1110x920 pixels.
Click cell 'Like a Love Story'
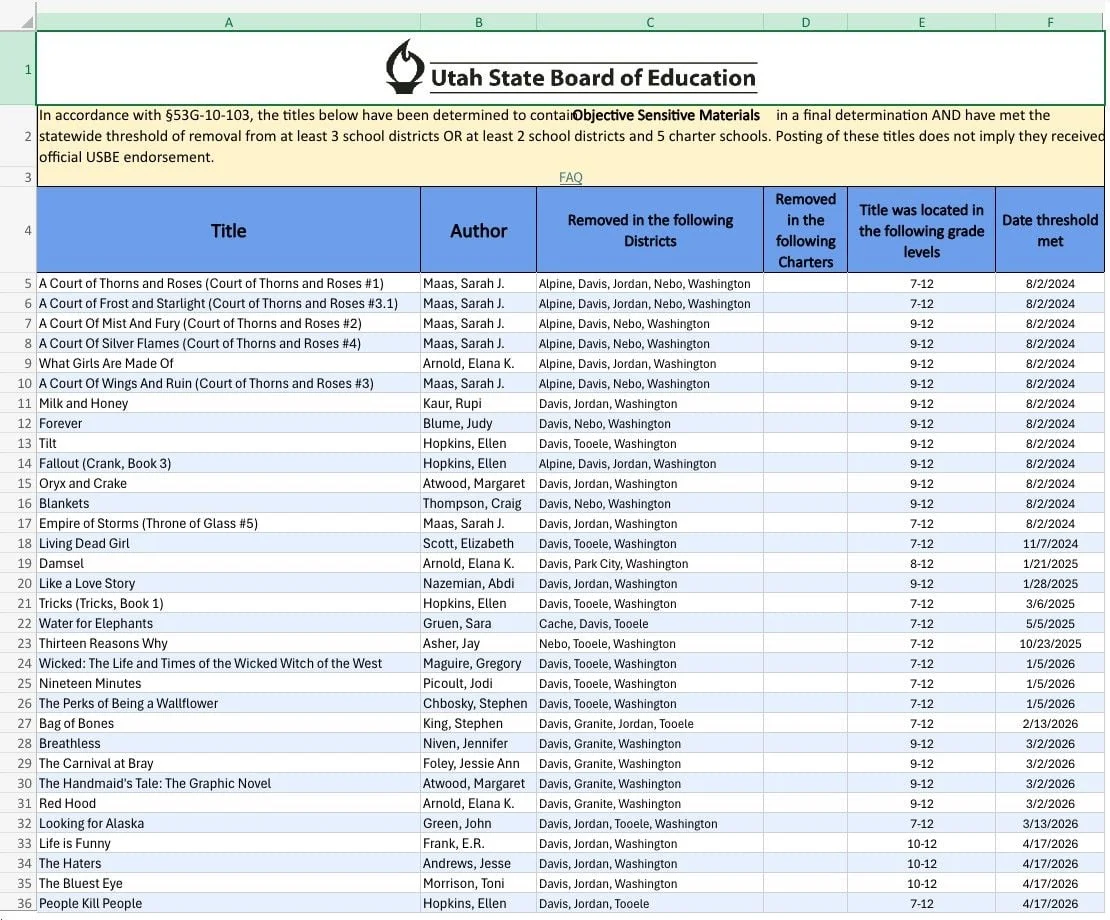tap(228, 583)
